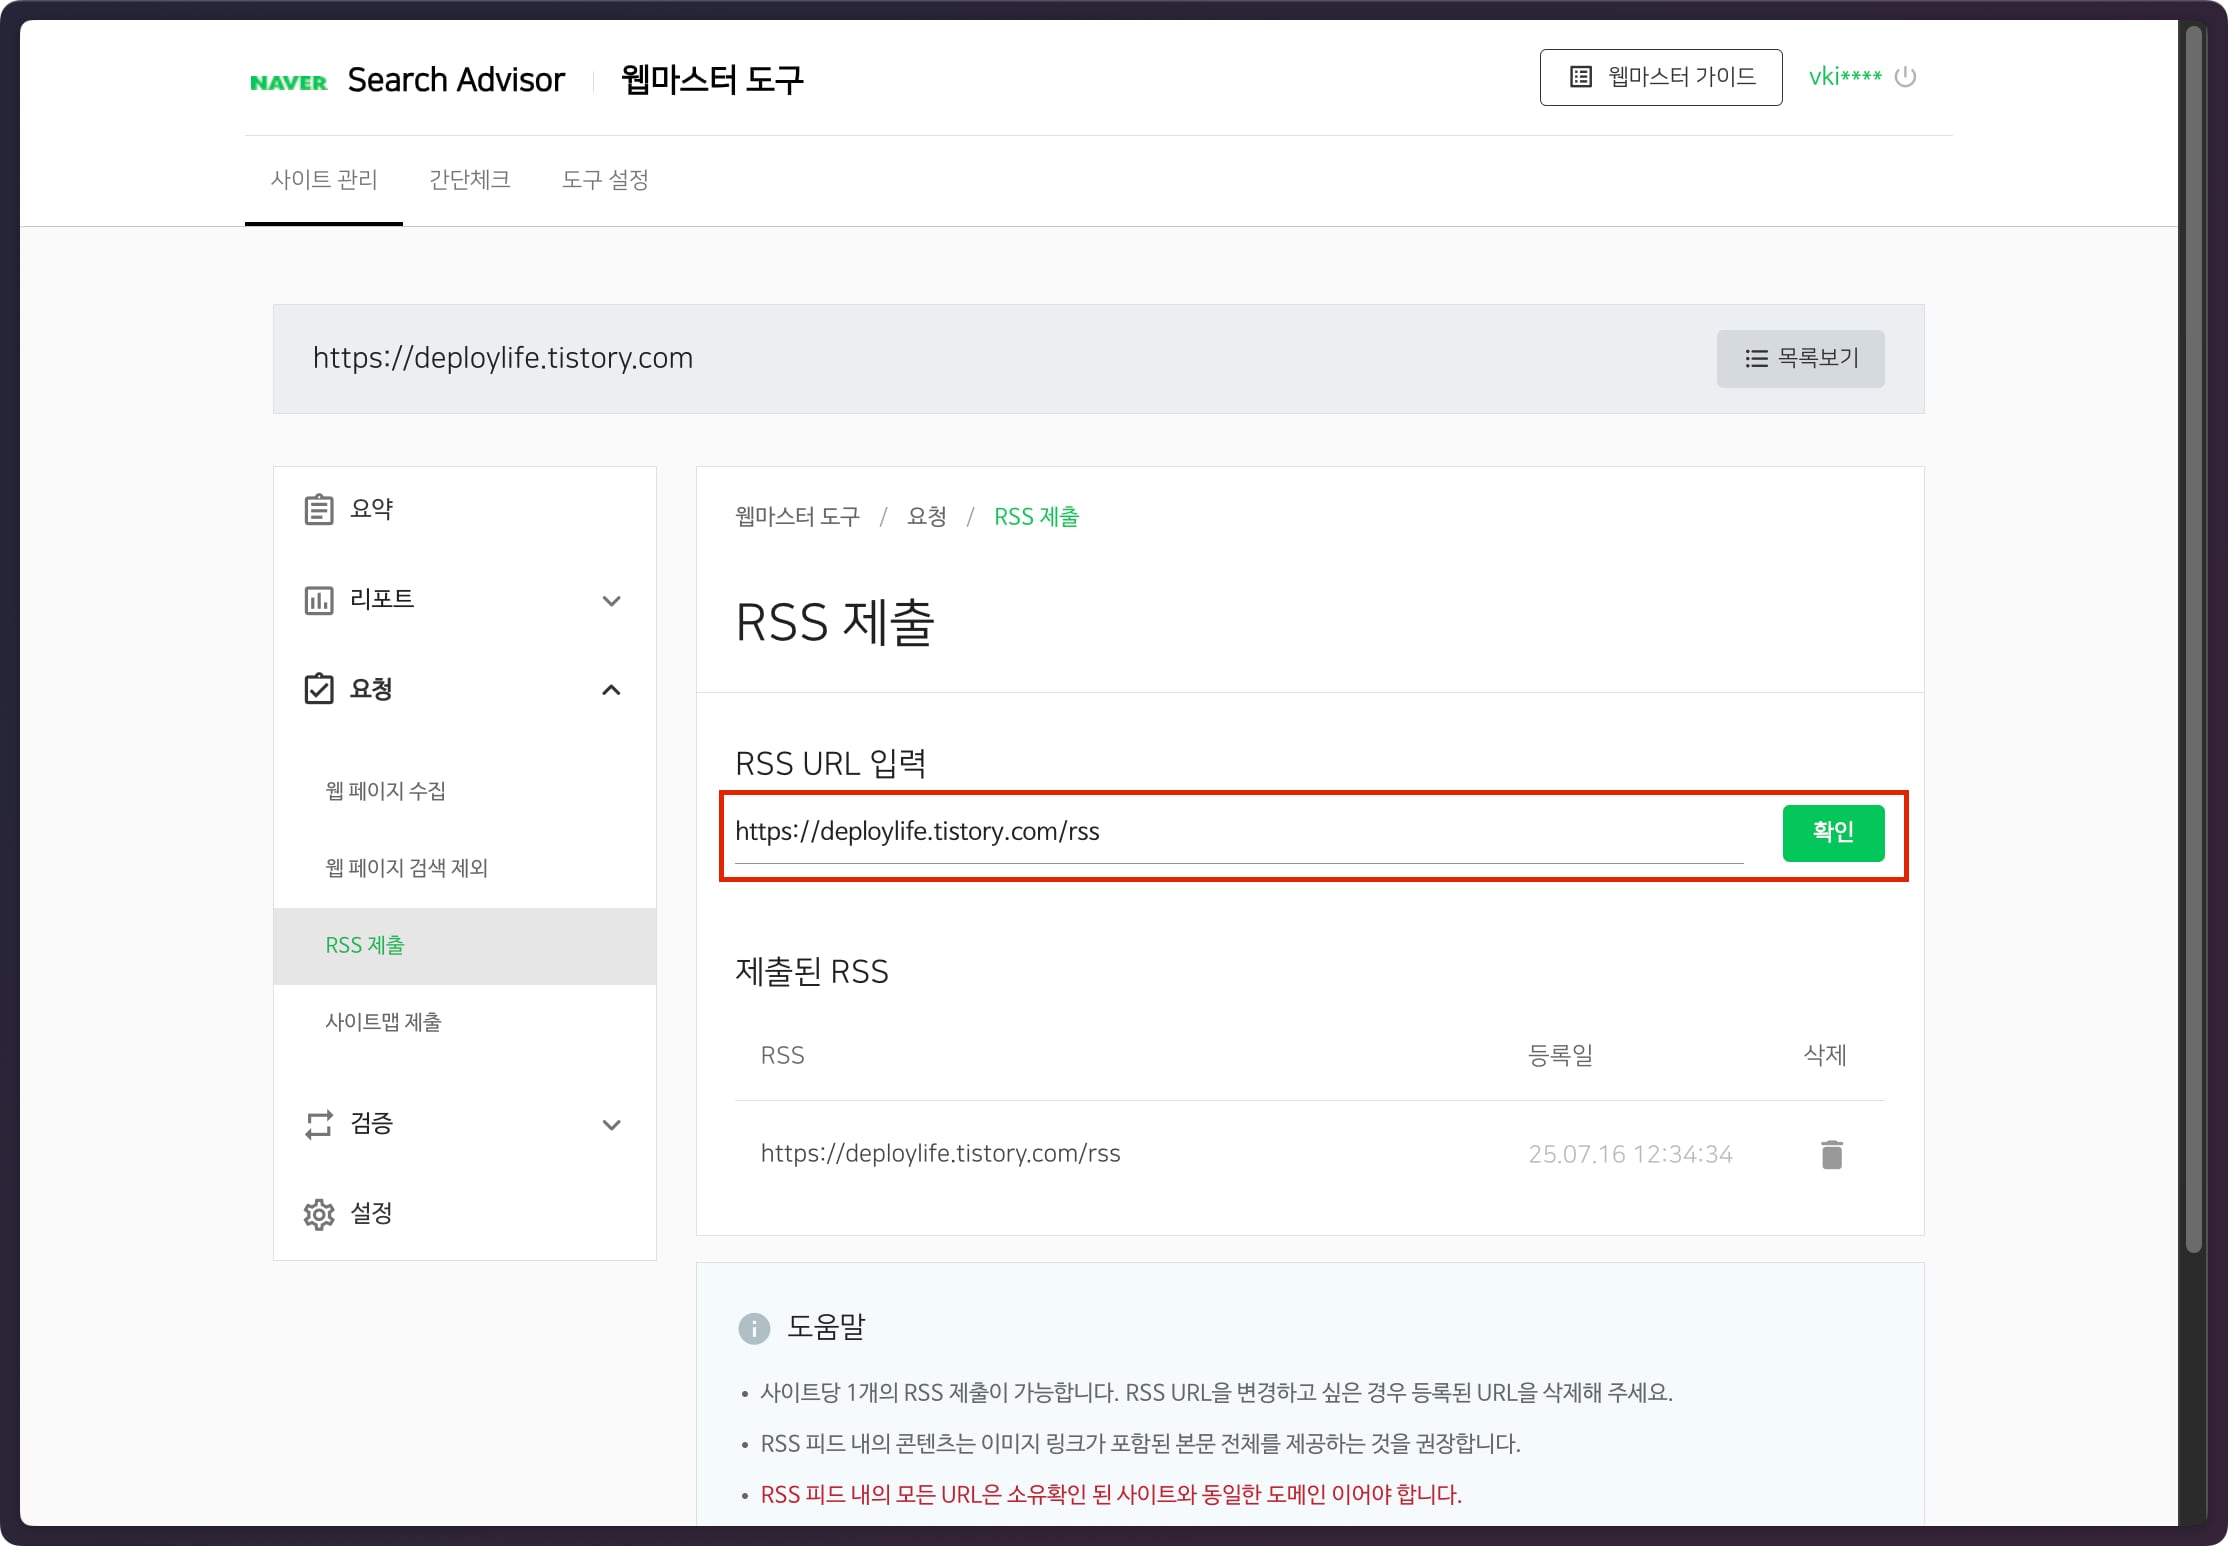Click the 도움말 info circle icon
Screen dimensions: 2228x1546
(753, 1329)
